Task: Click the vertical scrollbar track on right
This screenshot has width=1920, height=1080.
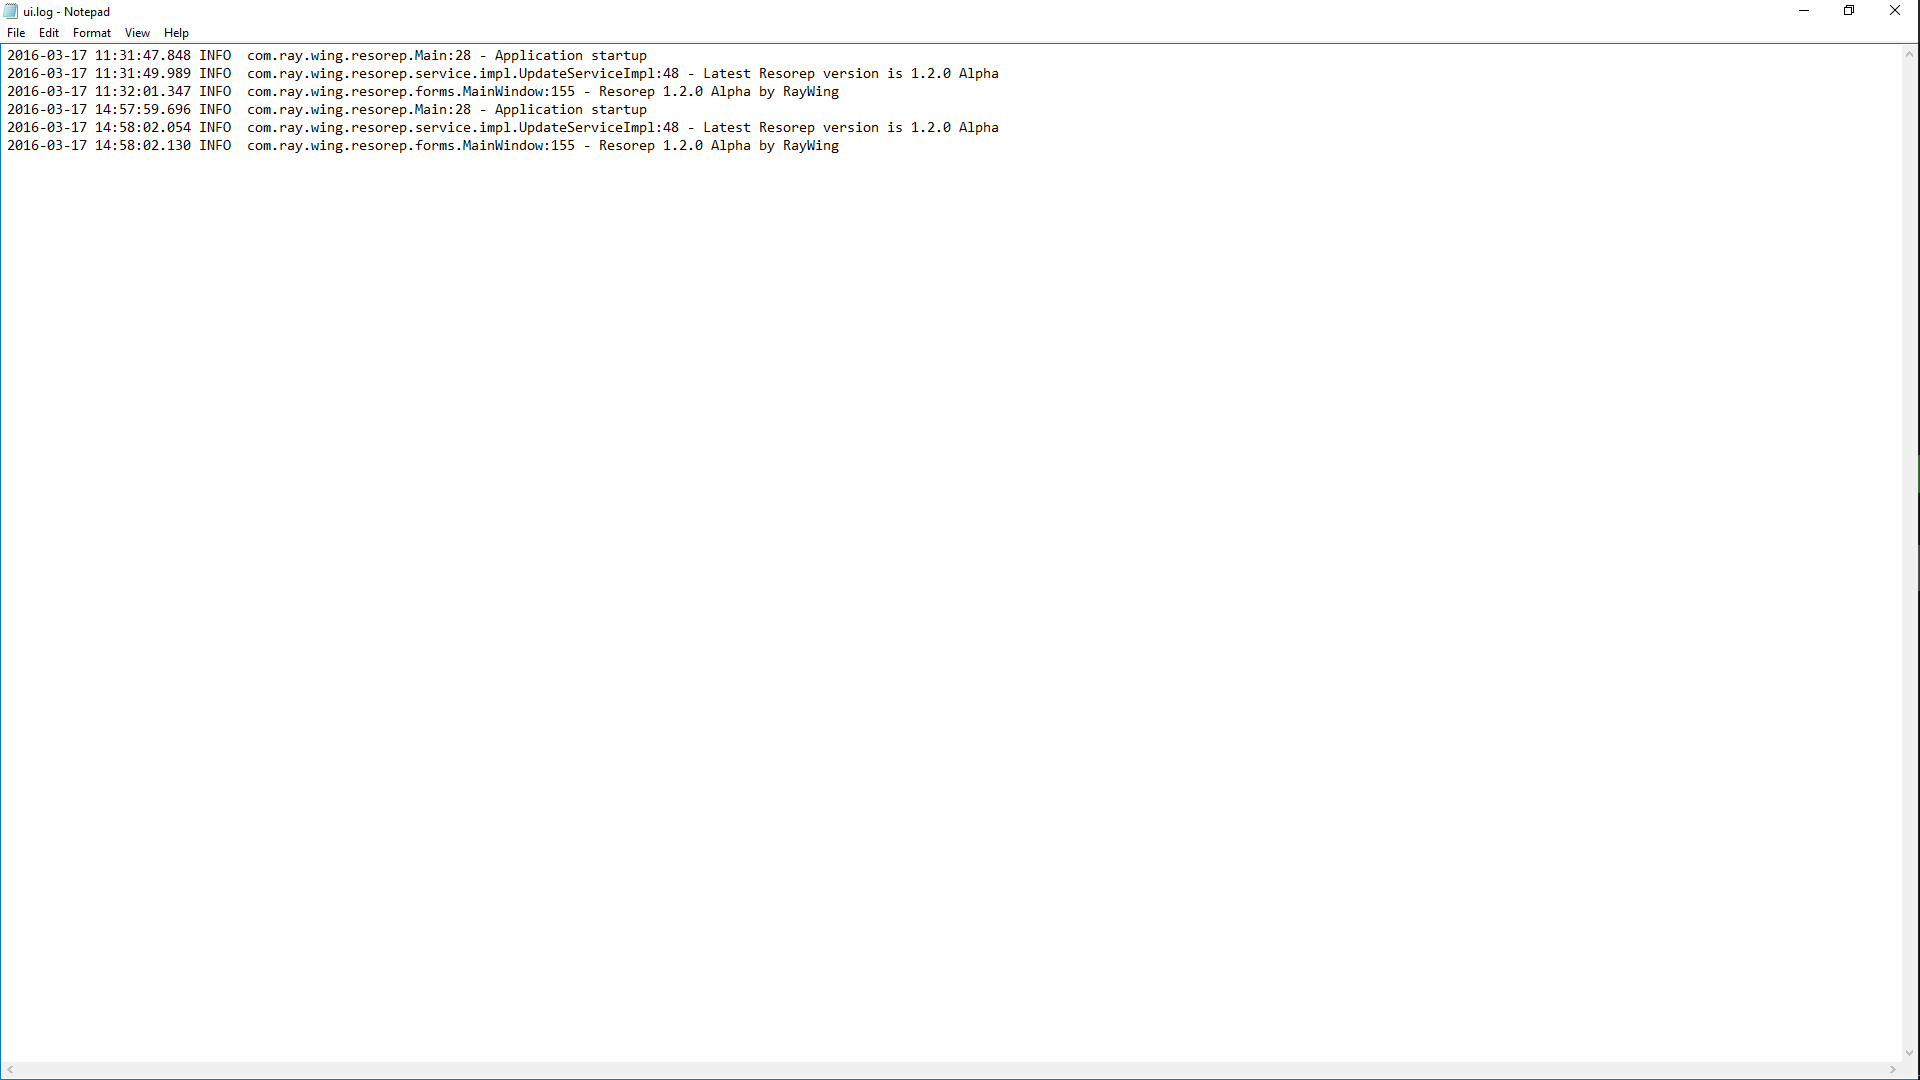Action: click(1909, 550)
